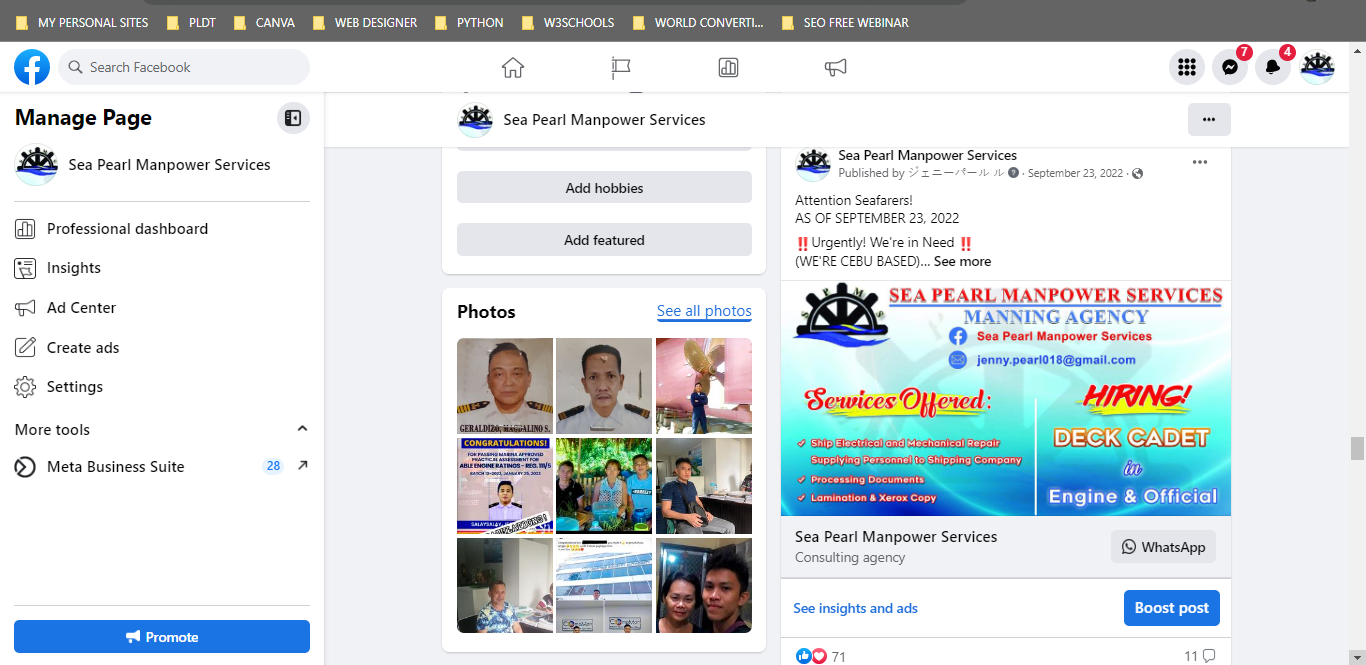Click the Meta Business Suite logo icon

pos(25,467)
